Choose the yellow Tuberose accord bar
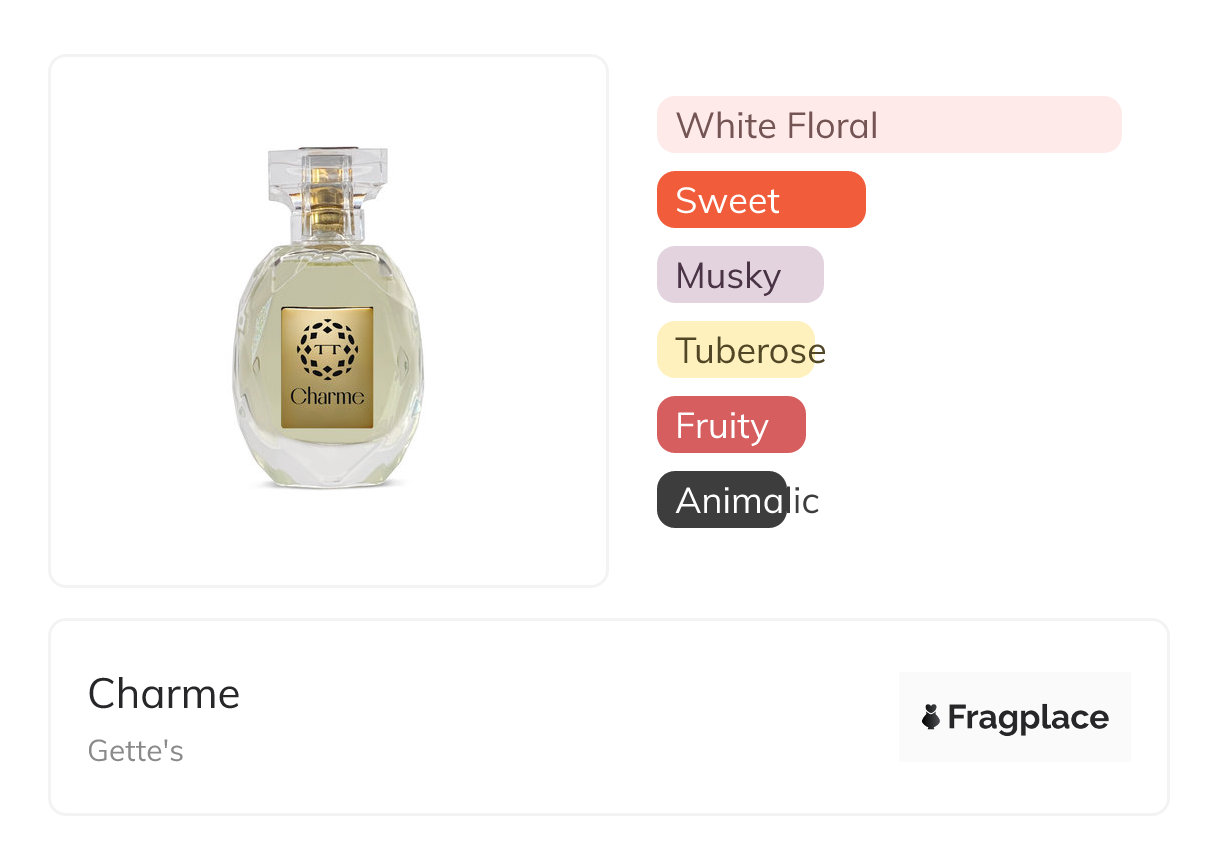This screenshot has width=1218, height=864. 735,350
